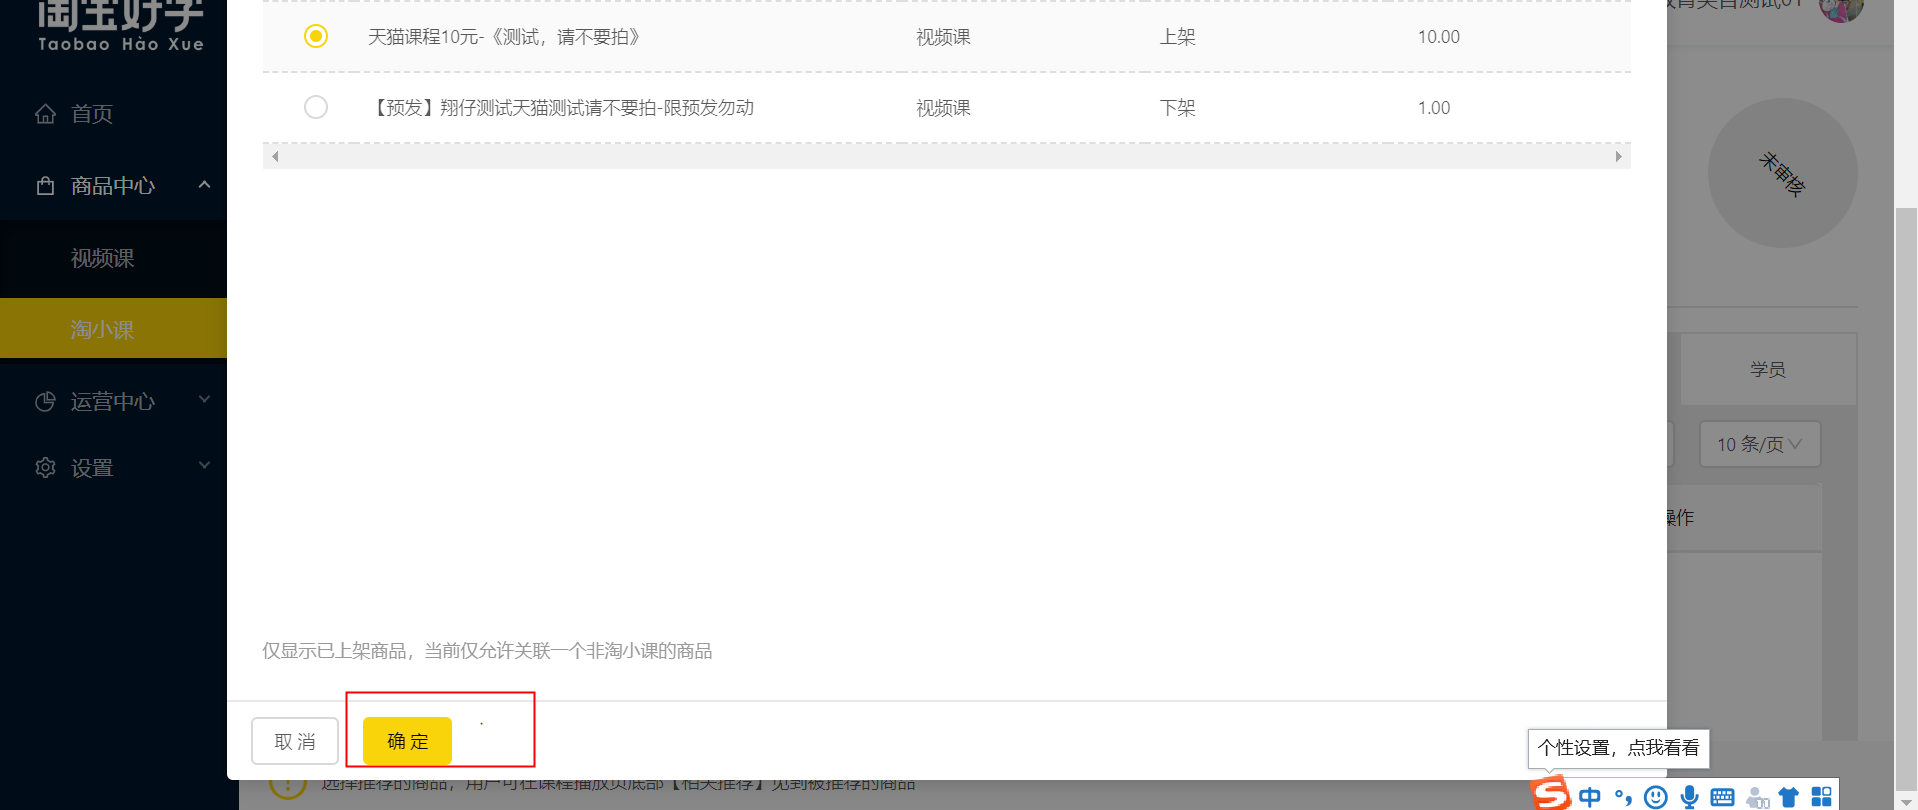1918x810 pixels.
Task: Collapse the 商品中心 menu chevron
Action: (x=204, y=184)
